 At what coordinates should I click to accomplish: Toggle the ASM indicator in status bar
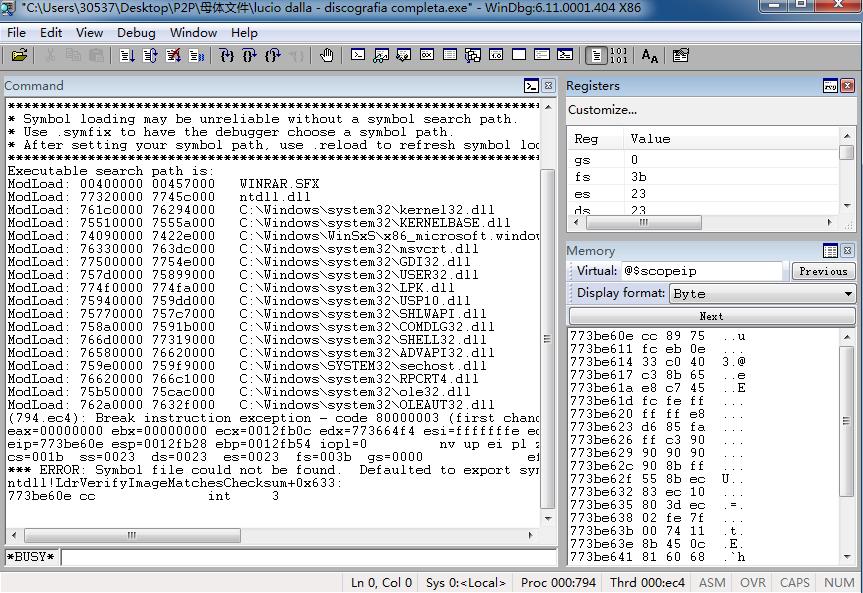pos(712,582)
